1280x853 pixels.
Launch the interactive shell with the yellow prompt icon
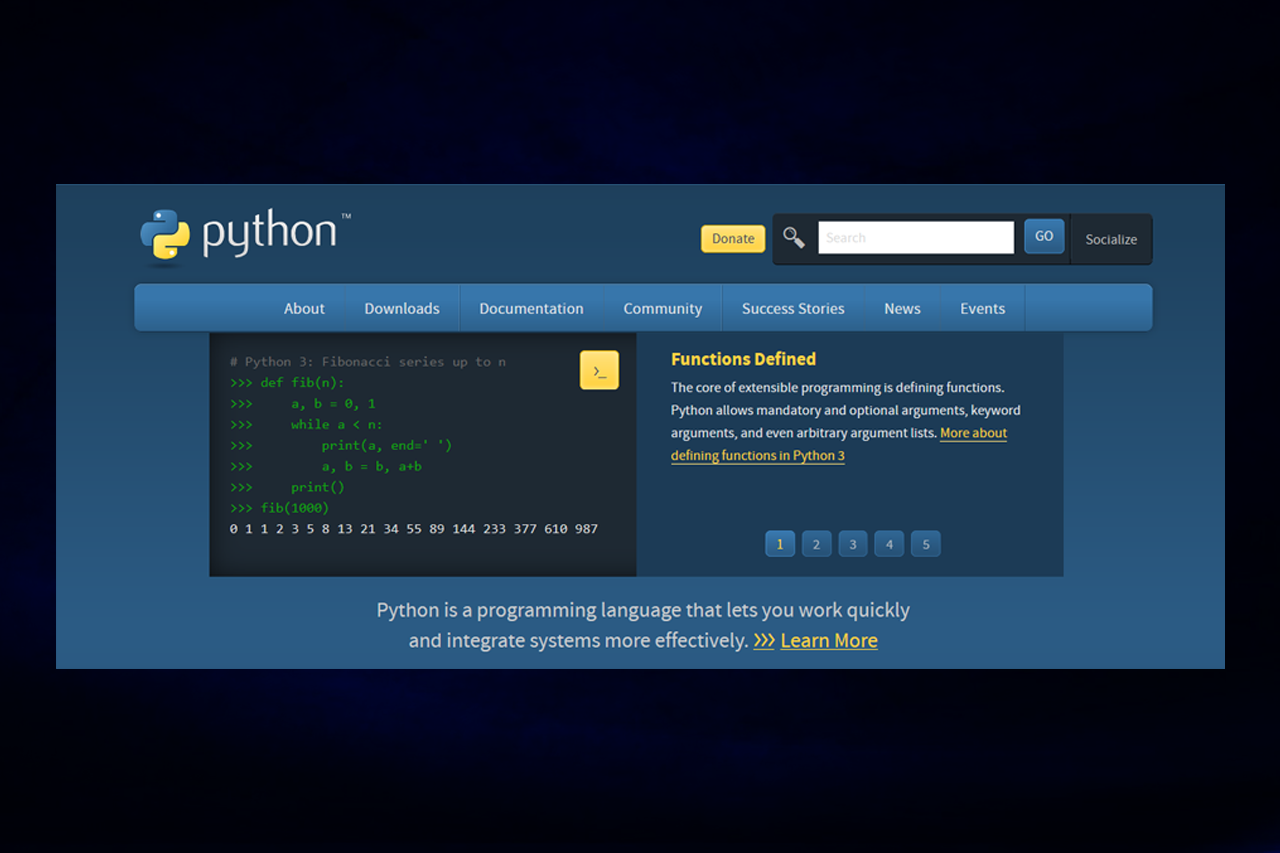[599, 370]
